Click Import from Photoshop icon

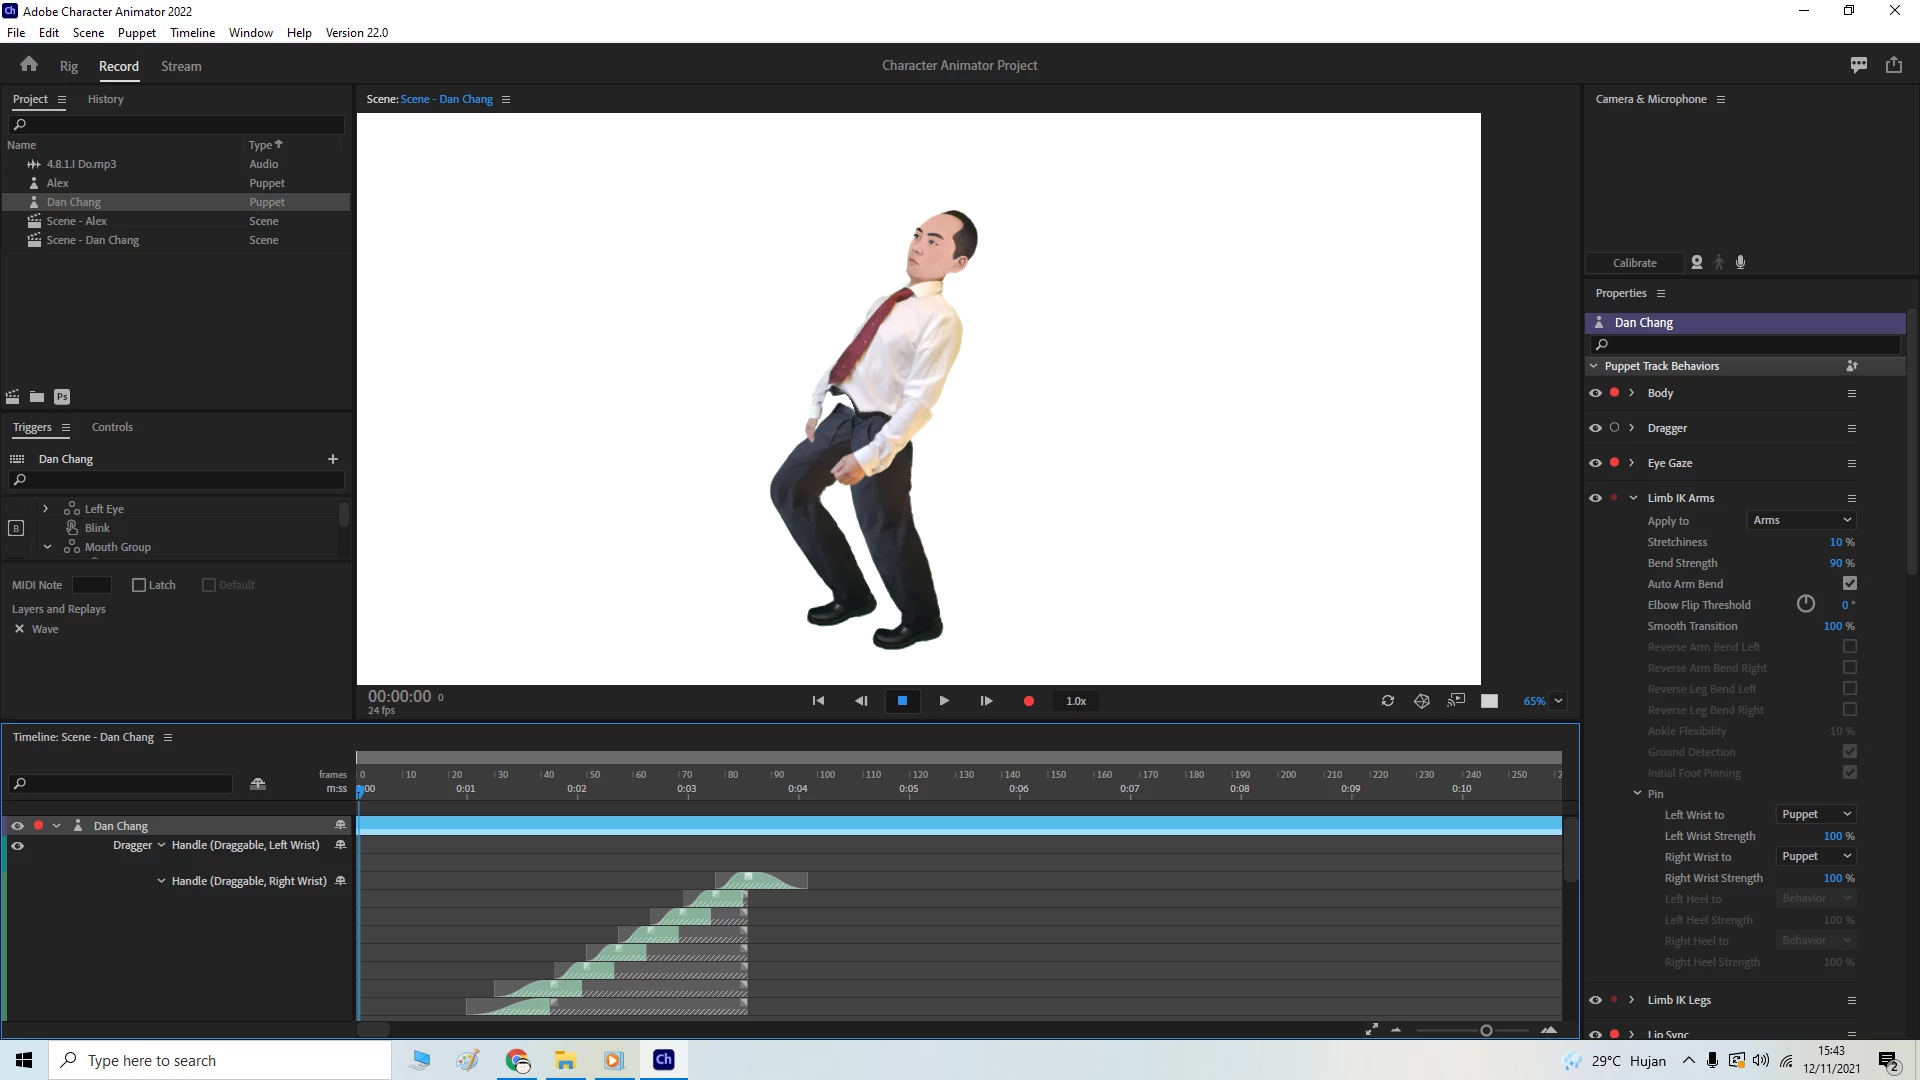coord(62,397)
